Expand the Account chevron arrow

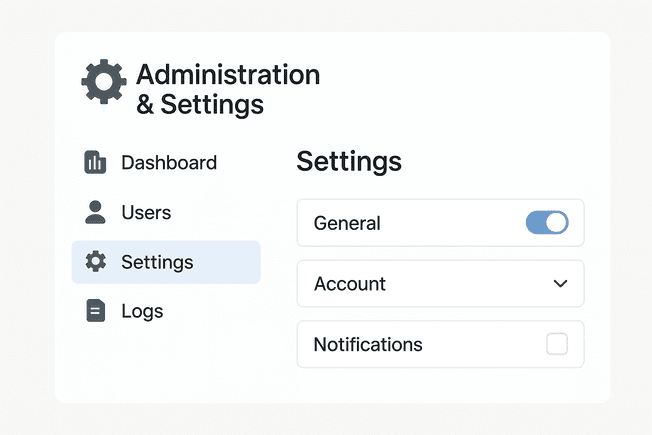tap(560, 284)
